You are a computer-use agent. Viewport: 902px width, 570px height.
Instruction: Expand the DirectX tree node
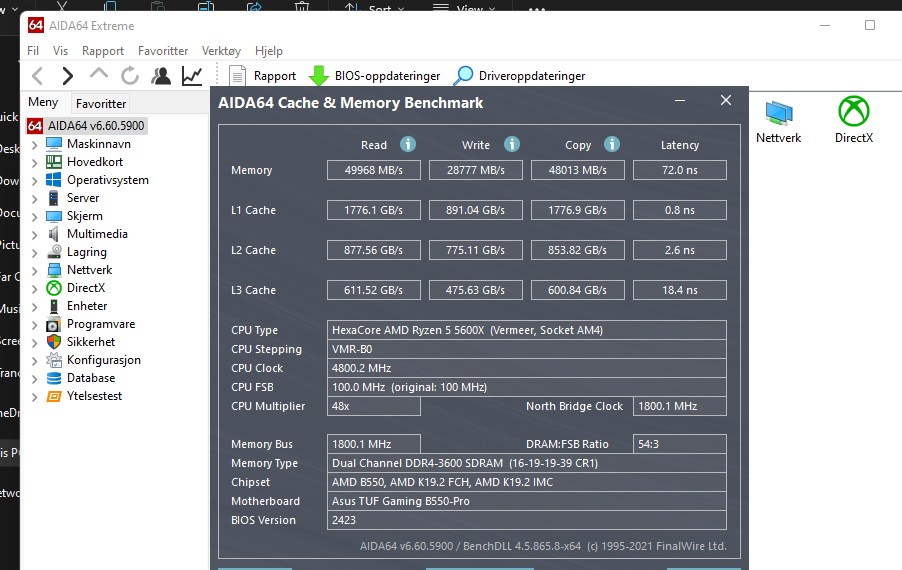[35, 288]
